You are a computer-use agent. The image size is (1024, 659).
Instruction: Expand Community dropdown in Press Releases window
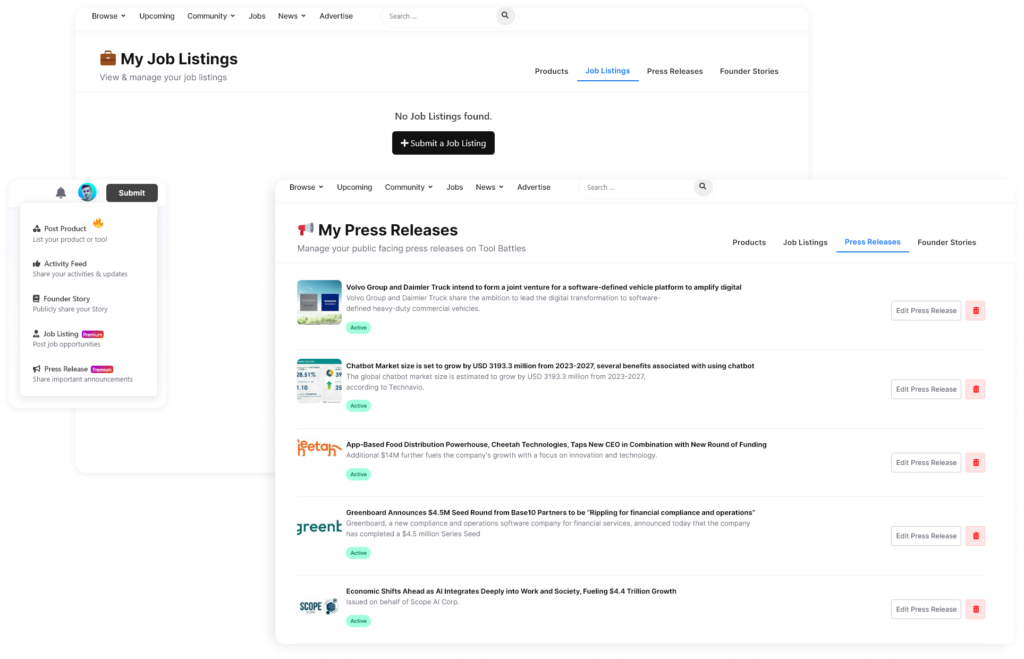click(x=409, y=187)
